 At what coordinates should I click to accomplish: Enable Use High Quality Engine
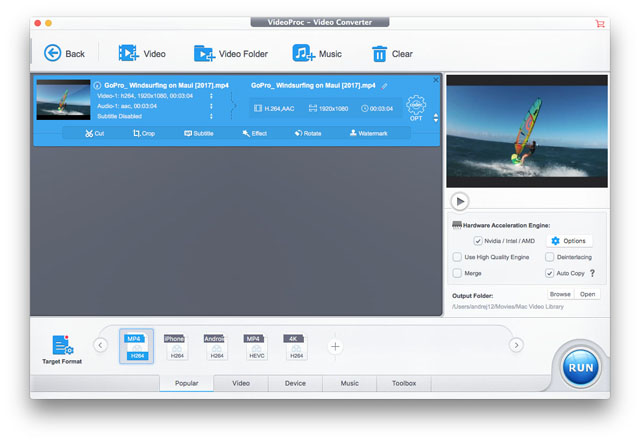click(457, 257)
